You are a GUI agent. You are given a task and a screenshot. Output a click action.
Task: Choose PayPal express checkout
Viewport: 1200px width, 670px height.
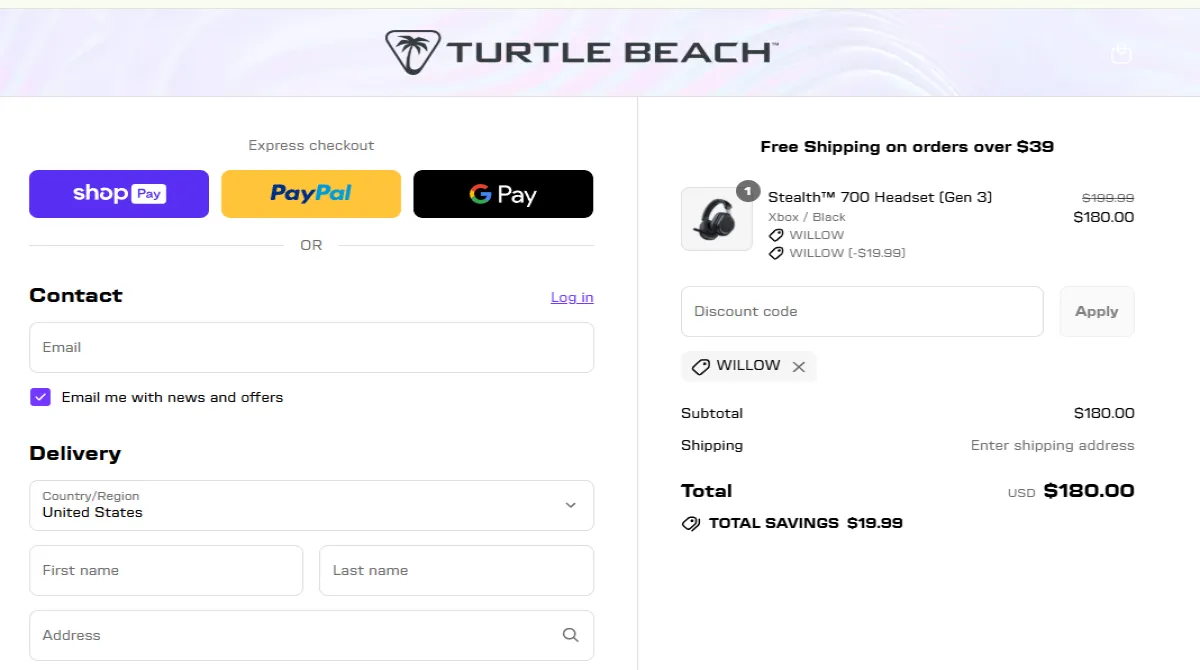point(311,194)
